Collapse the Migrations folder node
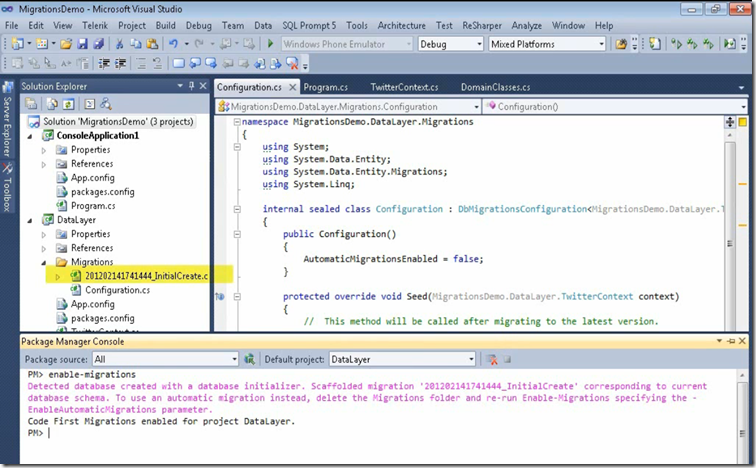Screen dimensions: 756x468 pos(43,263)
